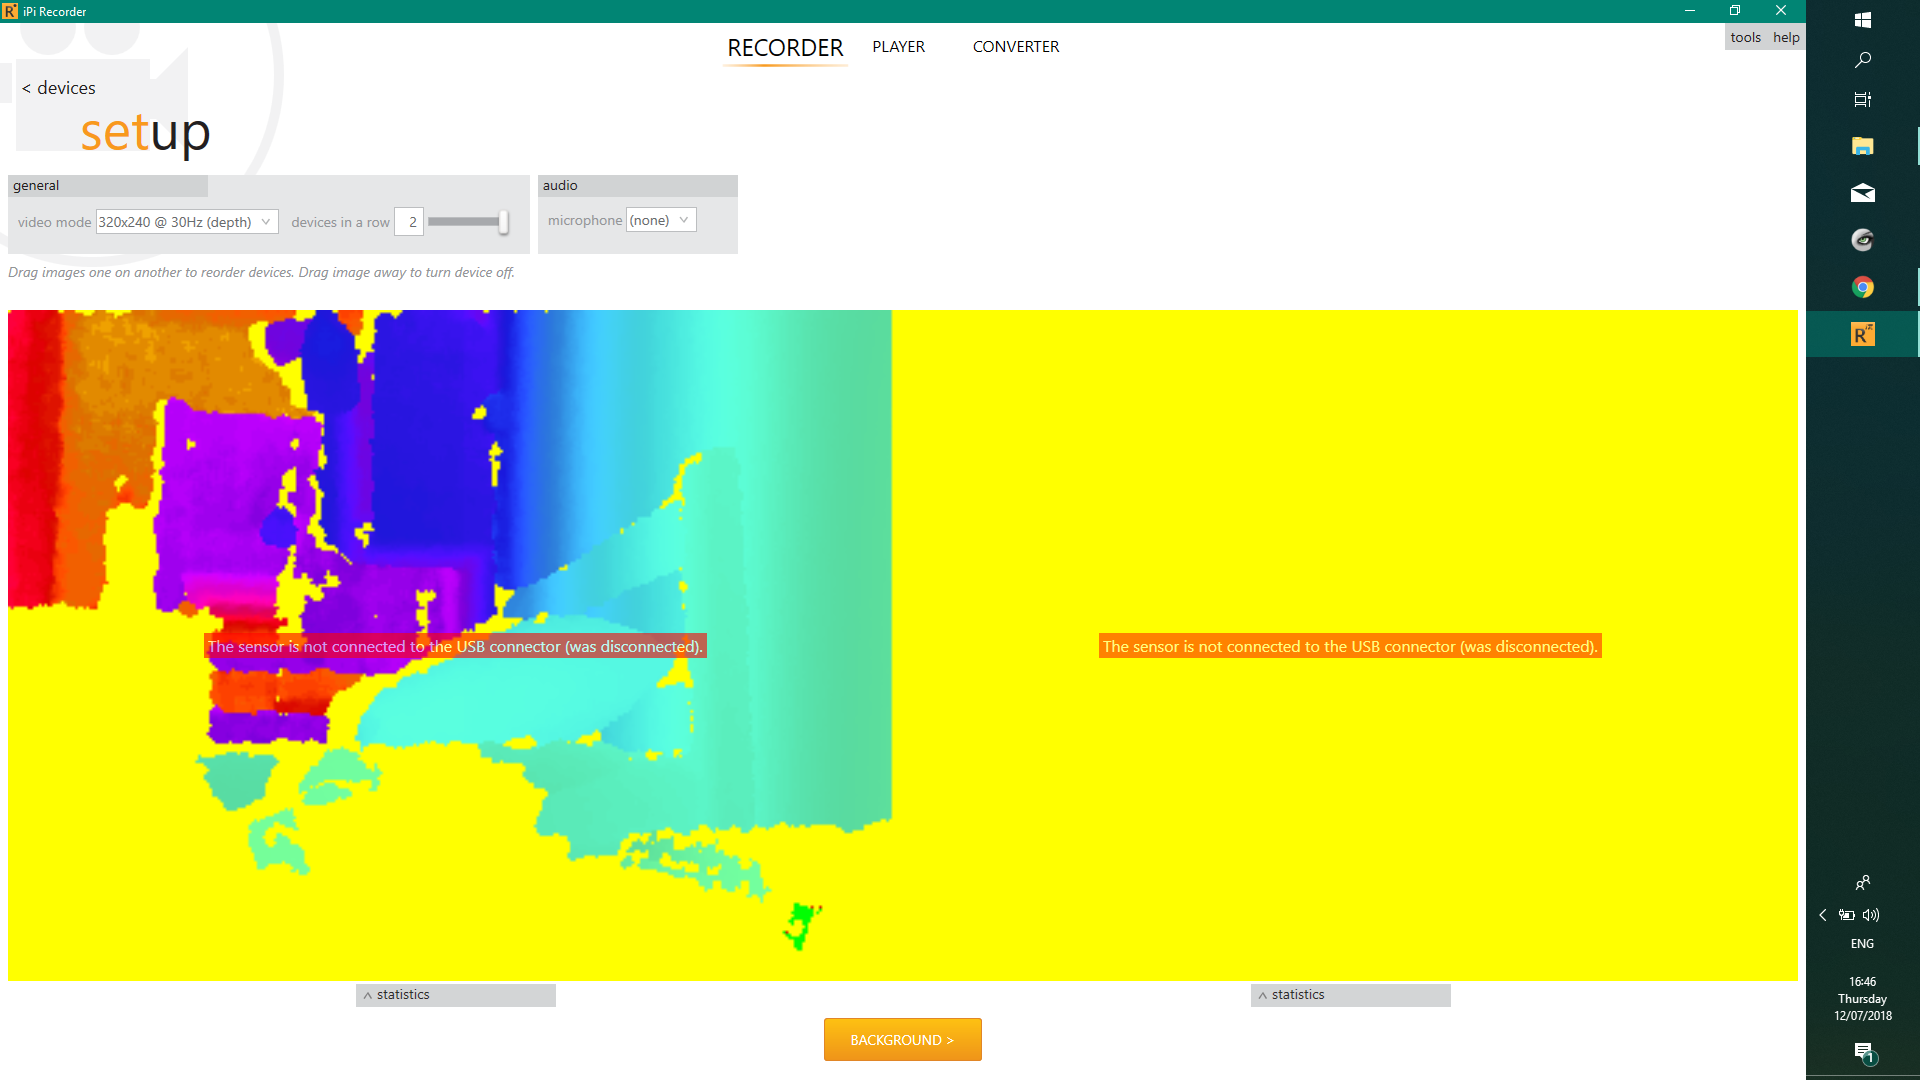Viewport: 1920px width, 1080px height.
Task: Close the iPi Recorder window
Action: 1781,11
